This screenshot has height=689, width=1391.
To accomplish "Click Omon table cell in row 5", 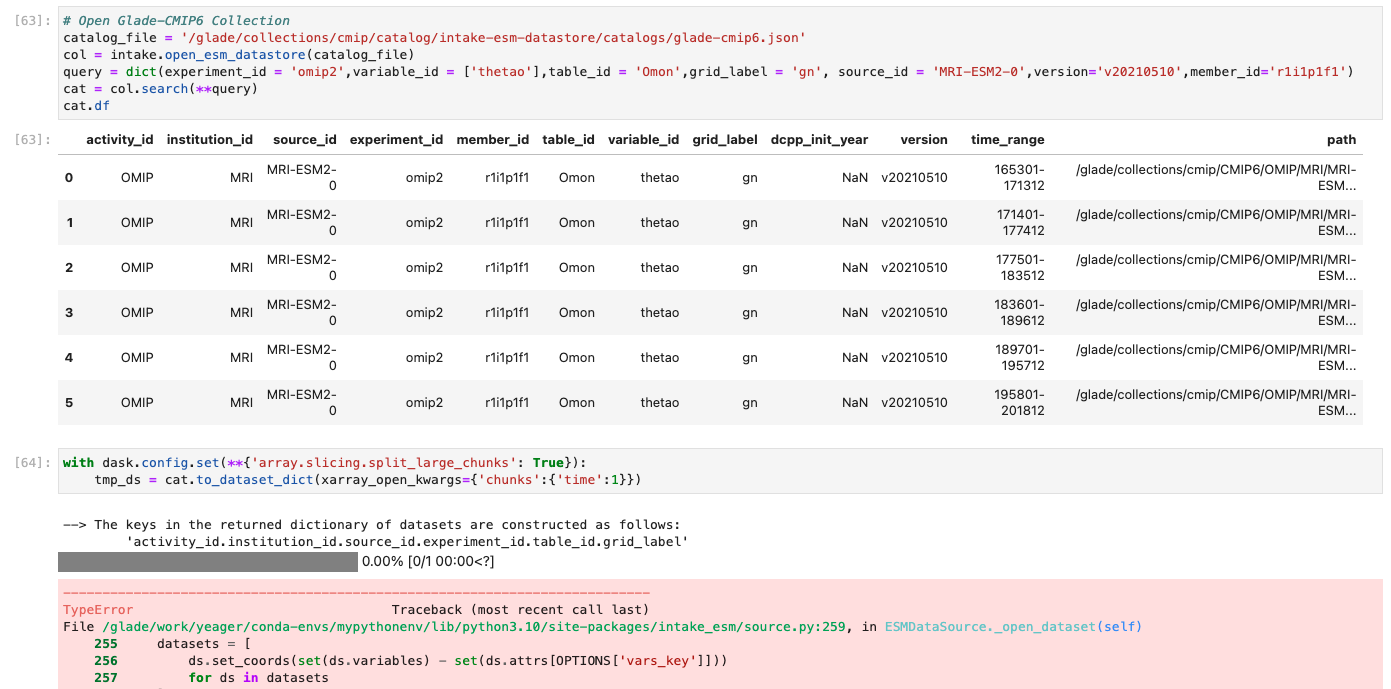I will [577, 402].
